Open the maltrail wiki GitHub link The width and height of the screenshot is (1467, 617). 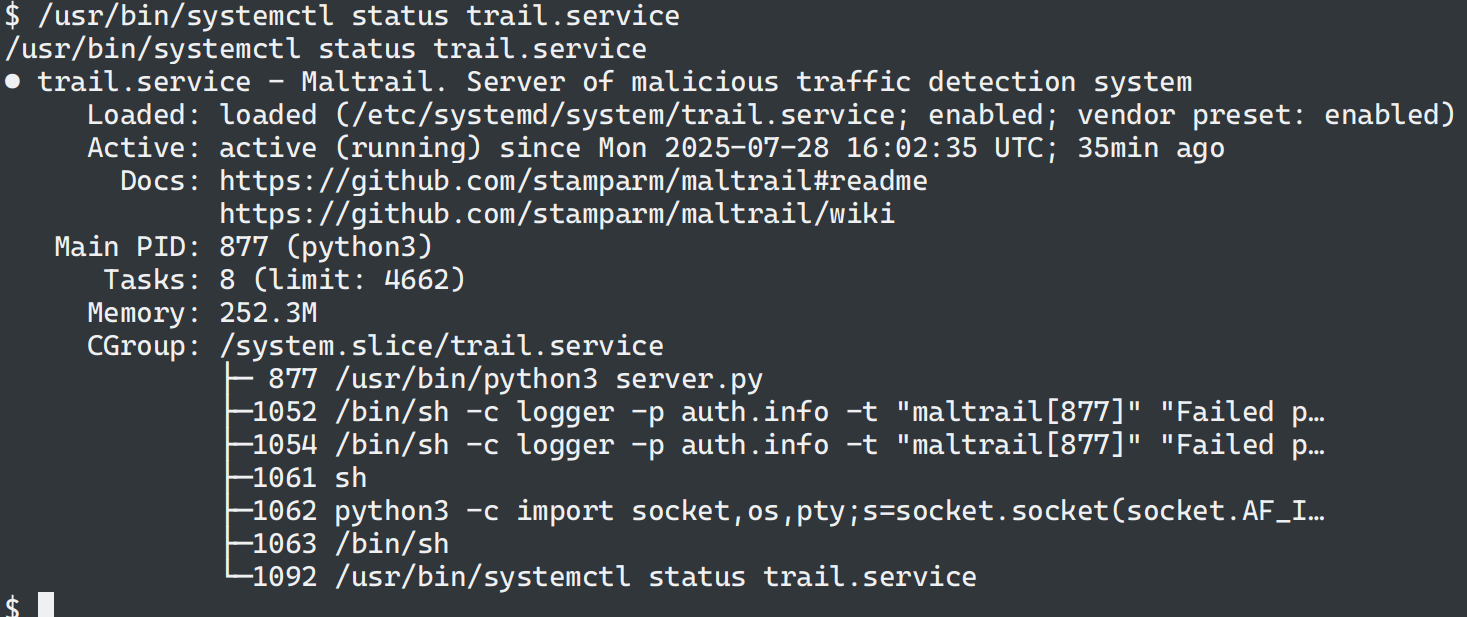pyautogui.click(x=557, y=214)
